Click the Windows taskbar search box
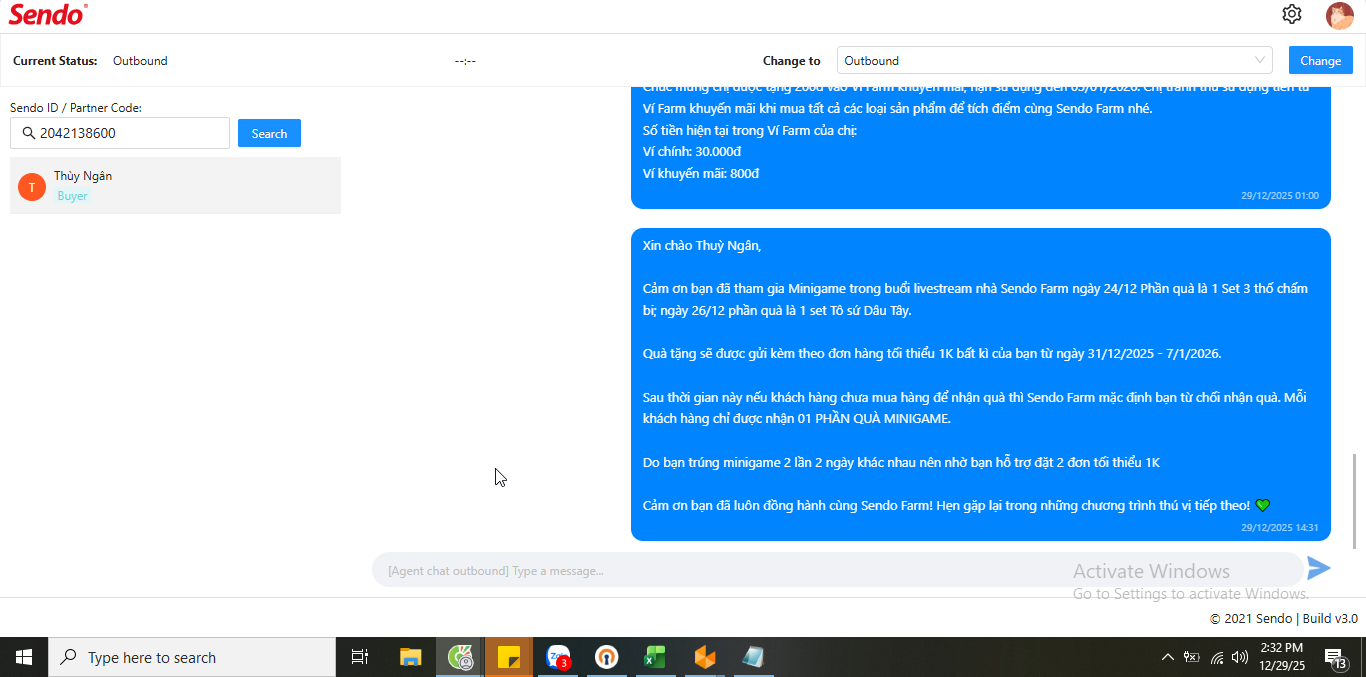 [192, 657]
